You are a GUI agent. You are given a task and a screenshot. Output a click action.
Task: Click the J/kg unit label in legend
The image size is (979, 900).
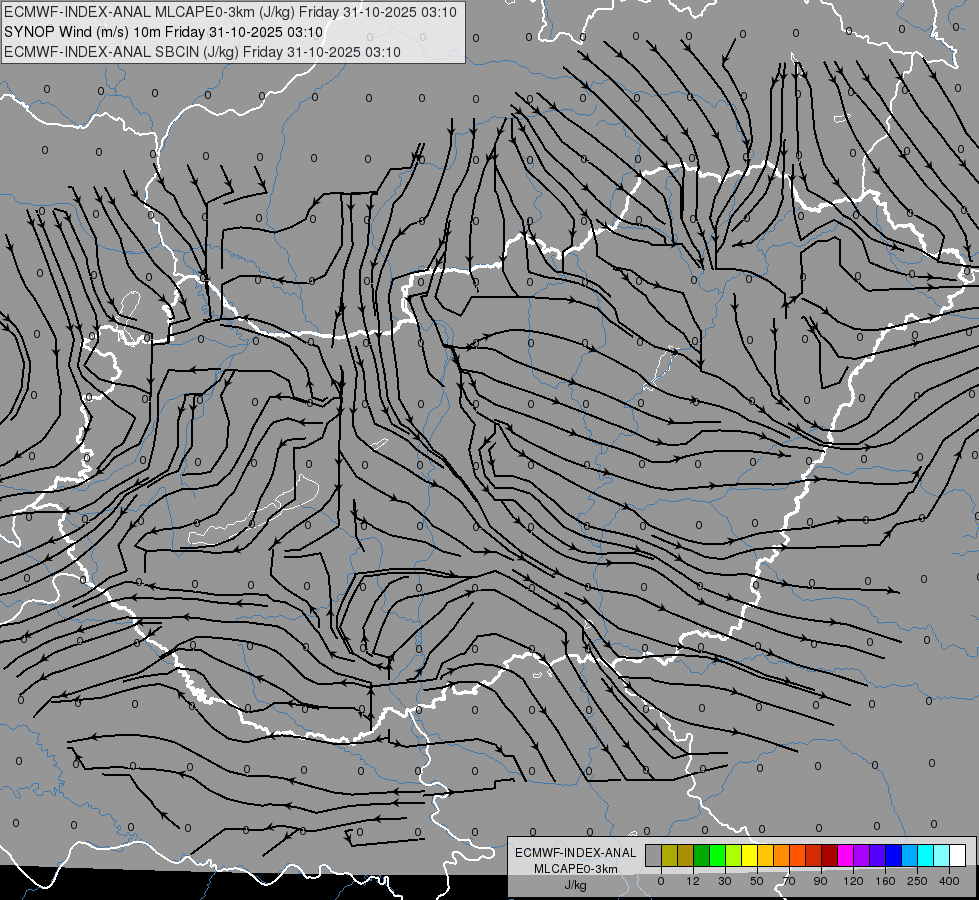(x=576, y=885)
